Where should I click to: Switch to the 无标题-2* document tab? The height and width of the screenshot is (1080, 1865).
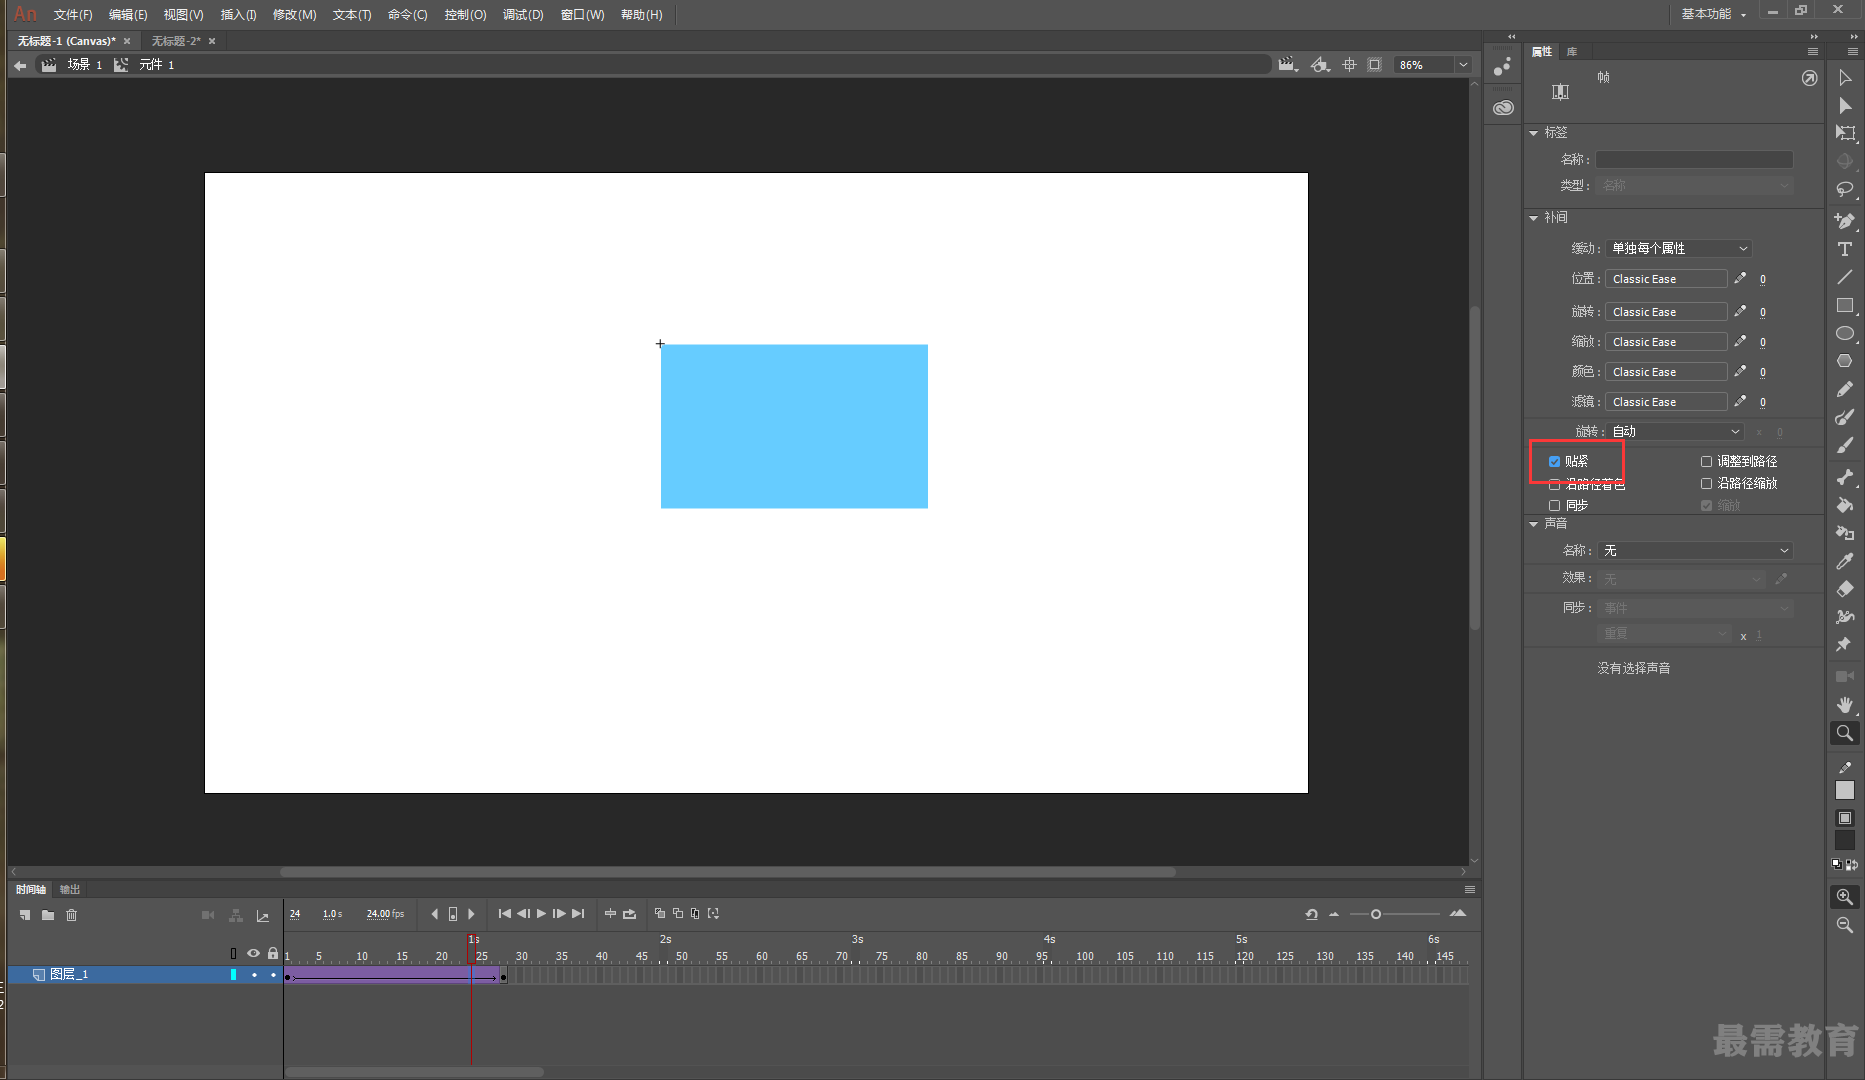177,41
